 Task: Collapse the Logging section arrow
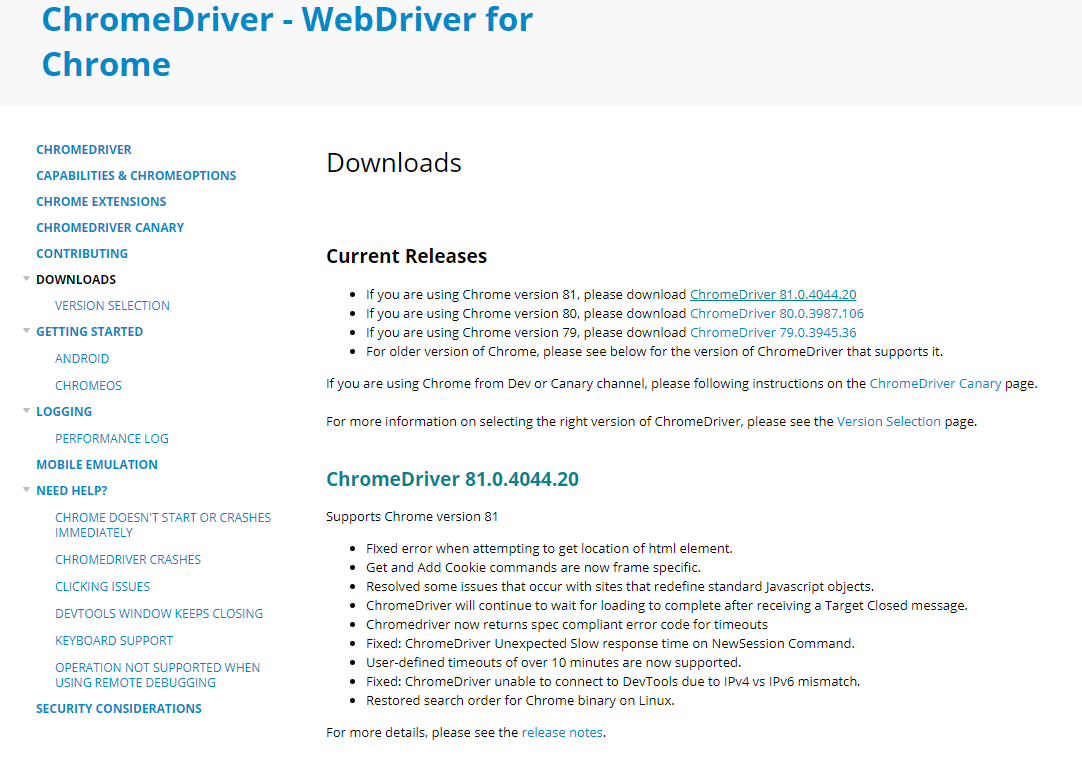pos(26,411)
